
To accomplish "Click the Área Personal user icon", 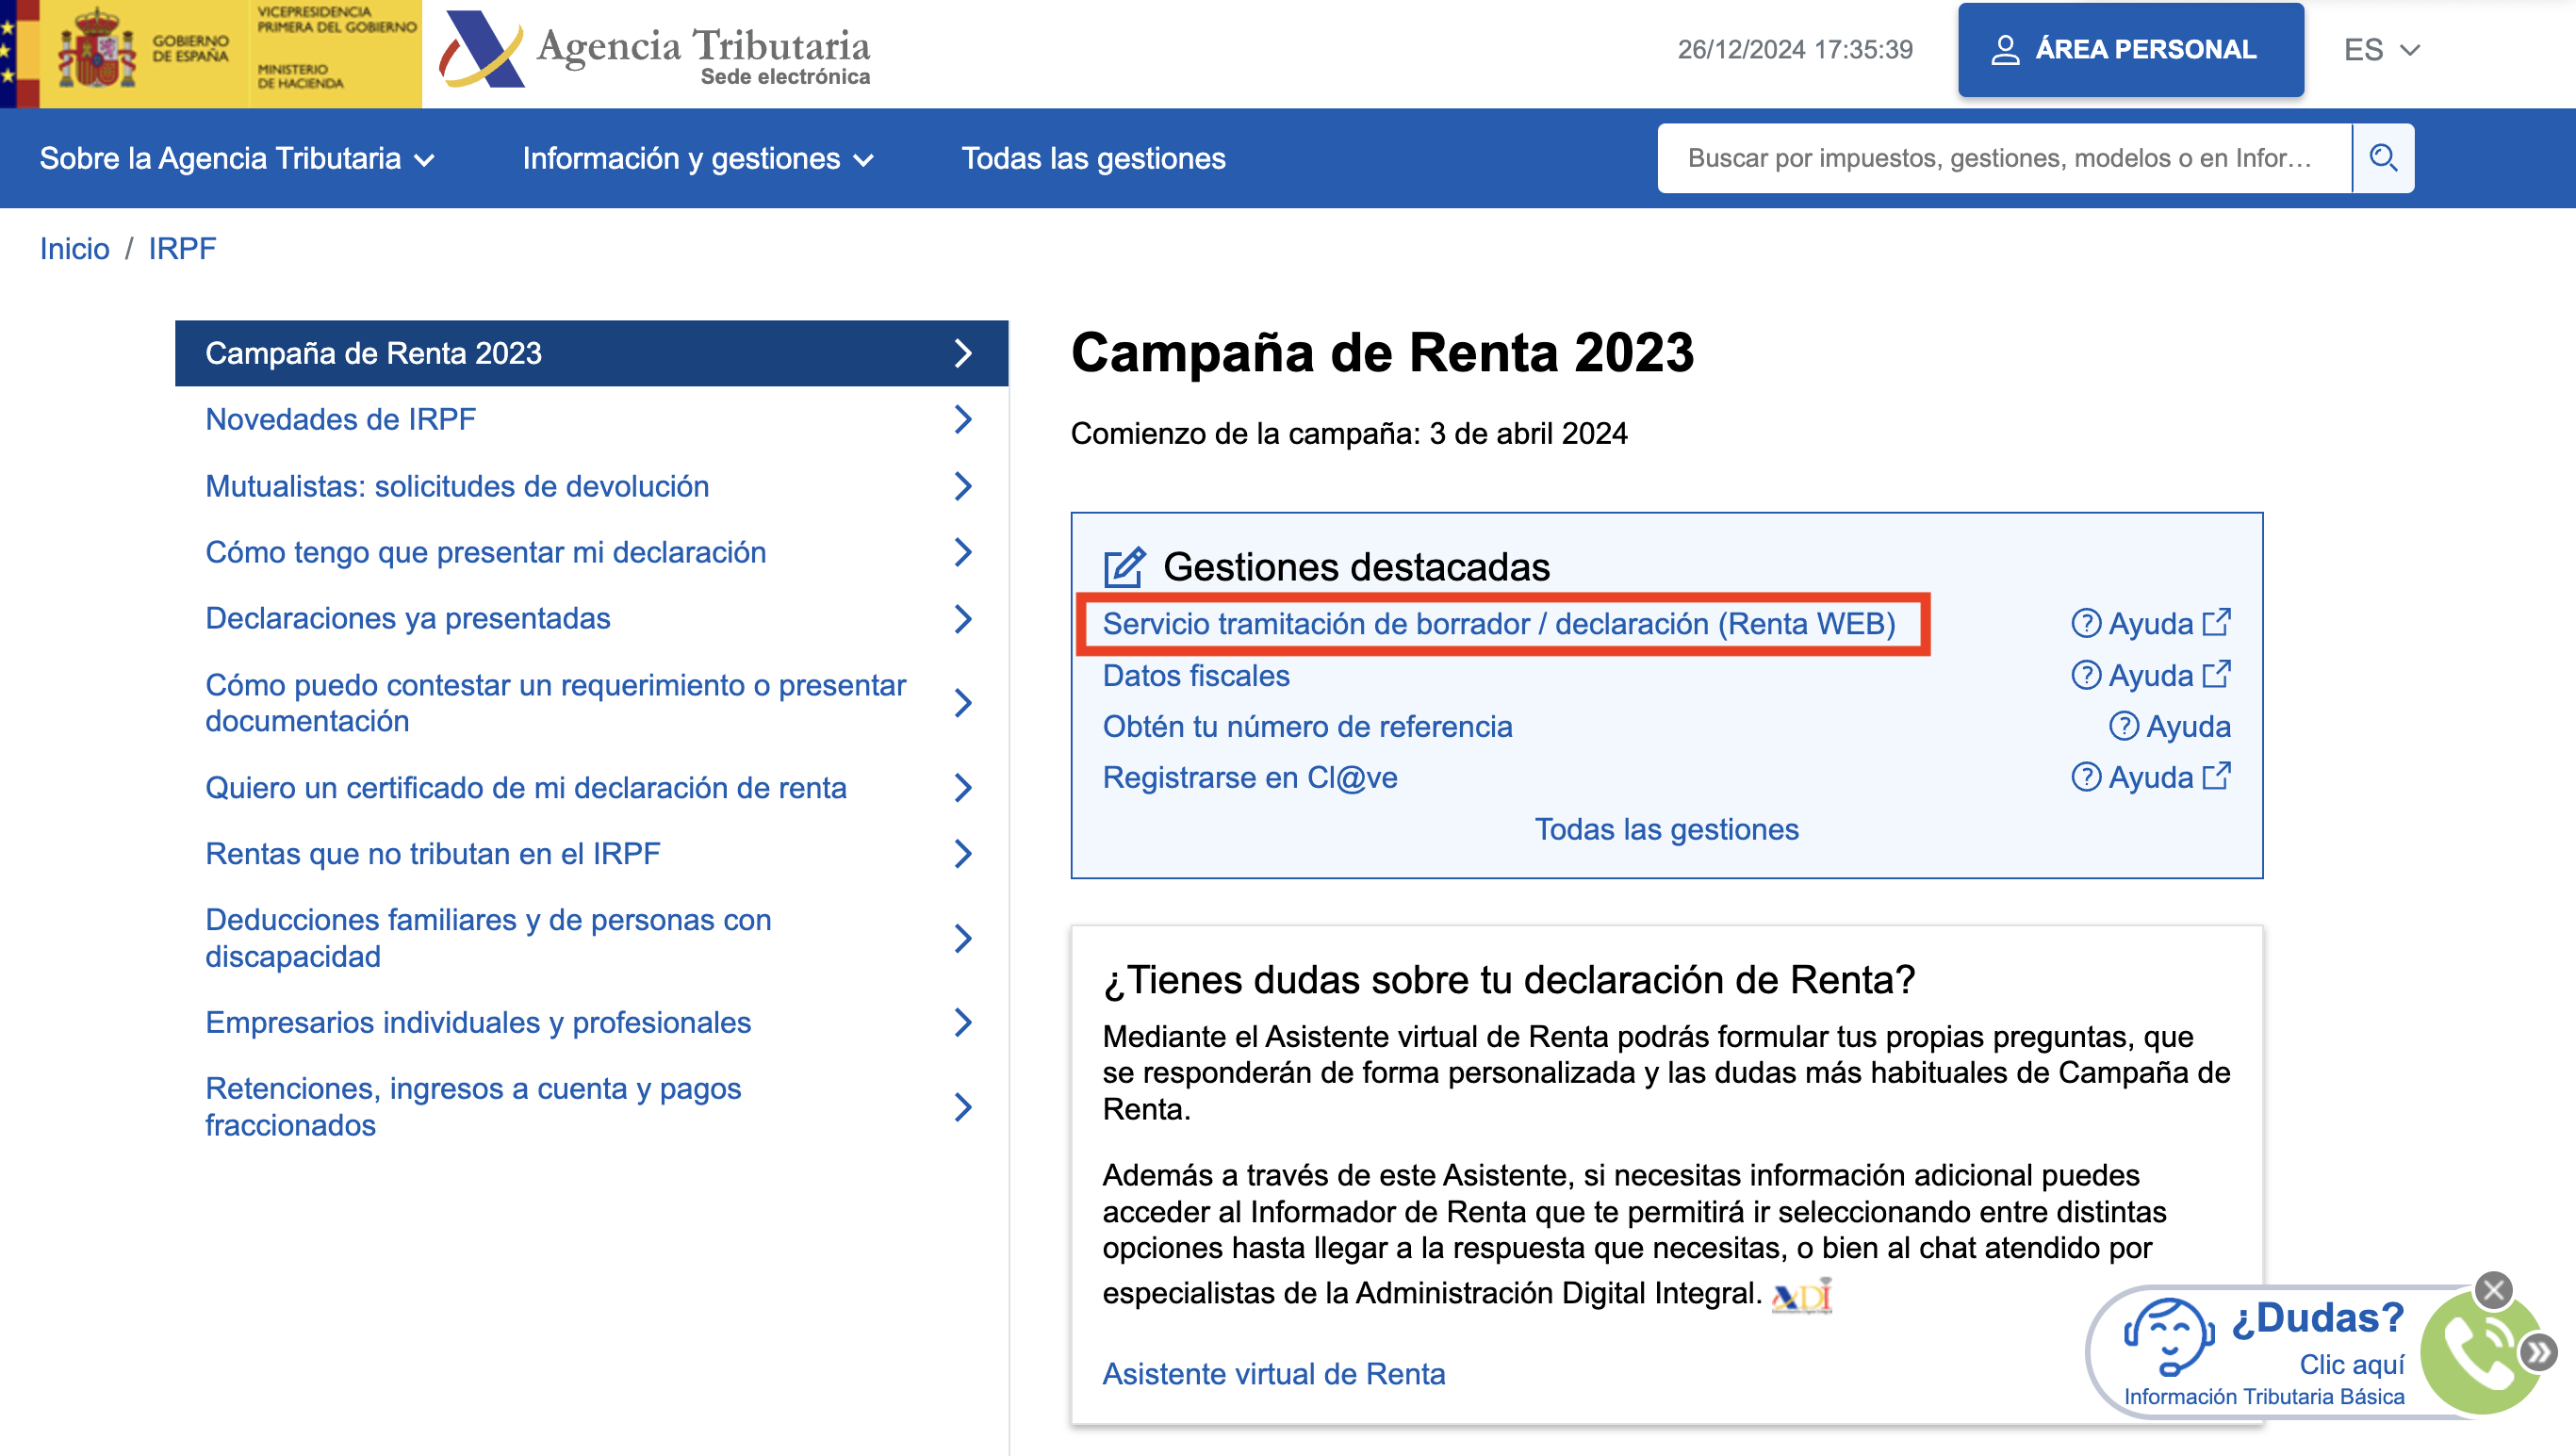I will [2007, 50].
